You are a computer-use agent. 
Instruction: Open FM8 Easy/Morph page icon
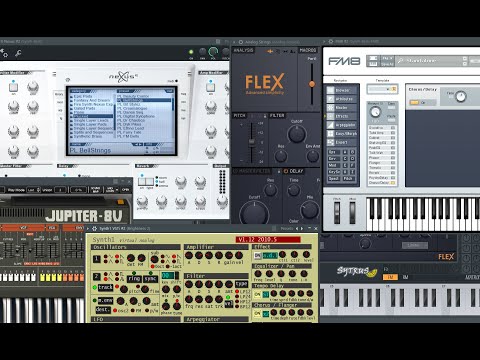point(330,133)
